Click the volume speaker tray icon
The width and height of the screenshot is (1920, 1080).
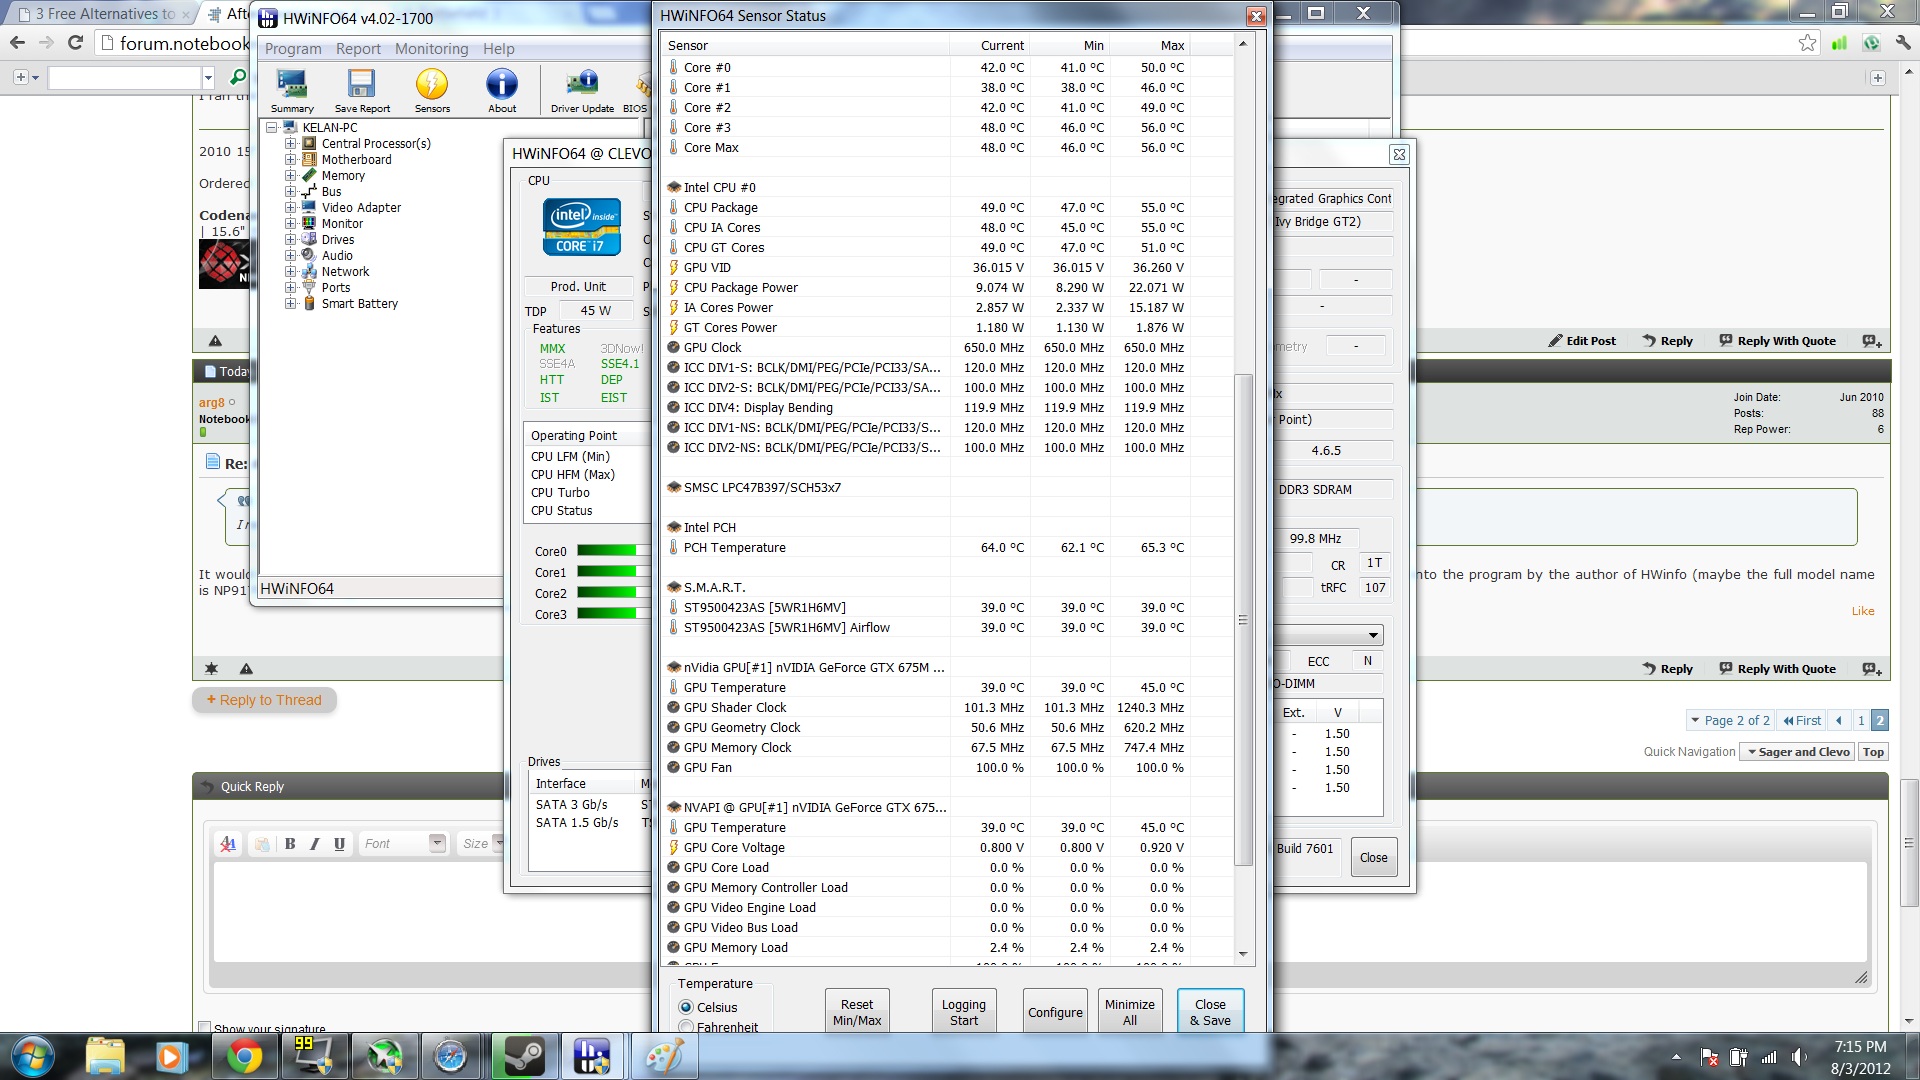[x=1798, y=1057]
